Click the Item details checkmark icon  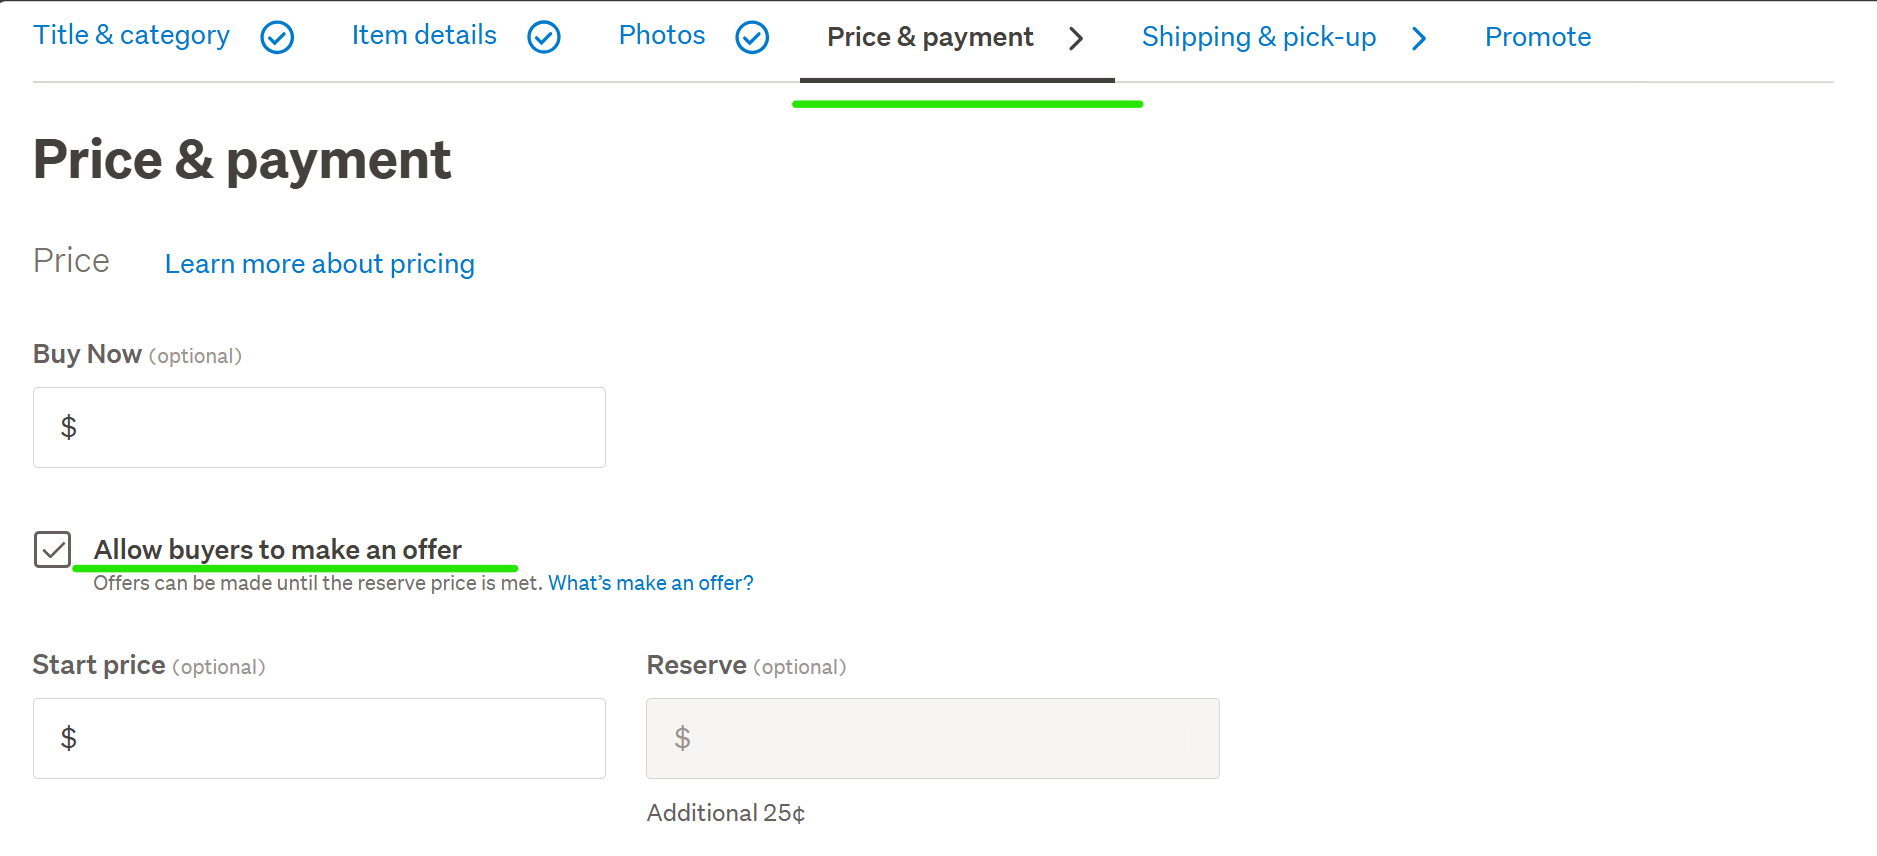[x=544, y=38]
